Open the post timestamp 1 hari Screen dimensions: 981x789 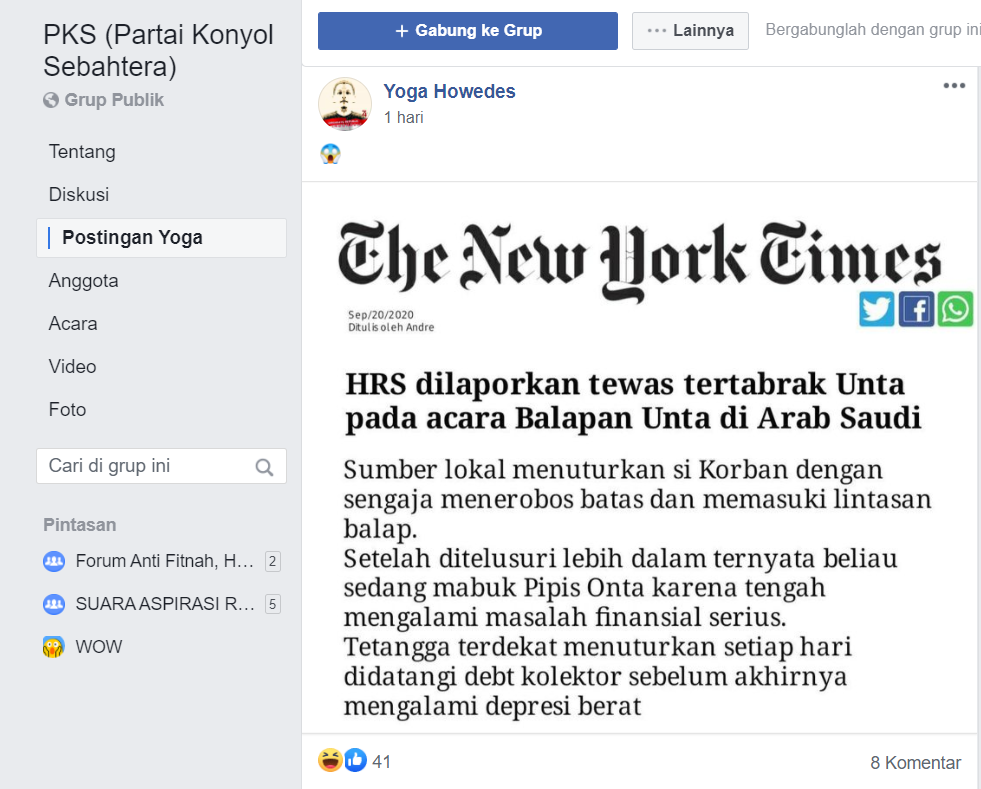(x=404, y=118)
